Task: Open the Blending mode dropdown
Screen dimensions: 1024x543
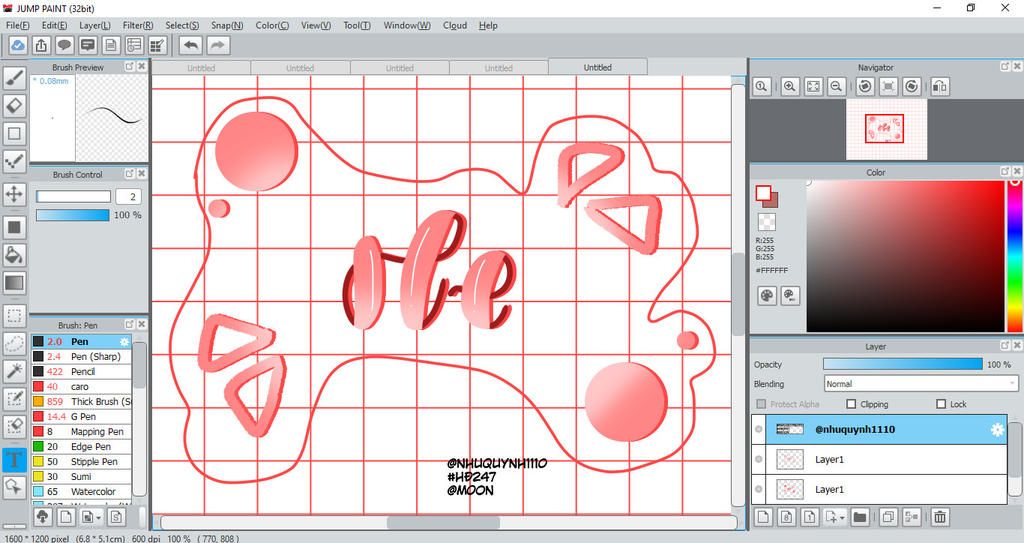Action: (x=921, y=384)
